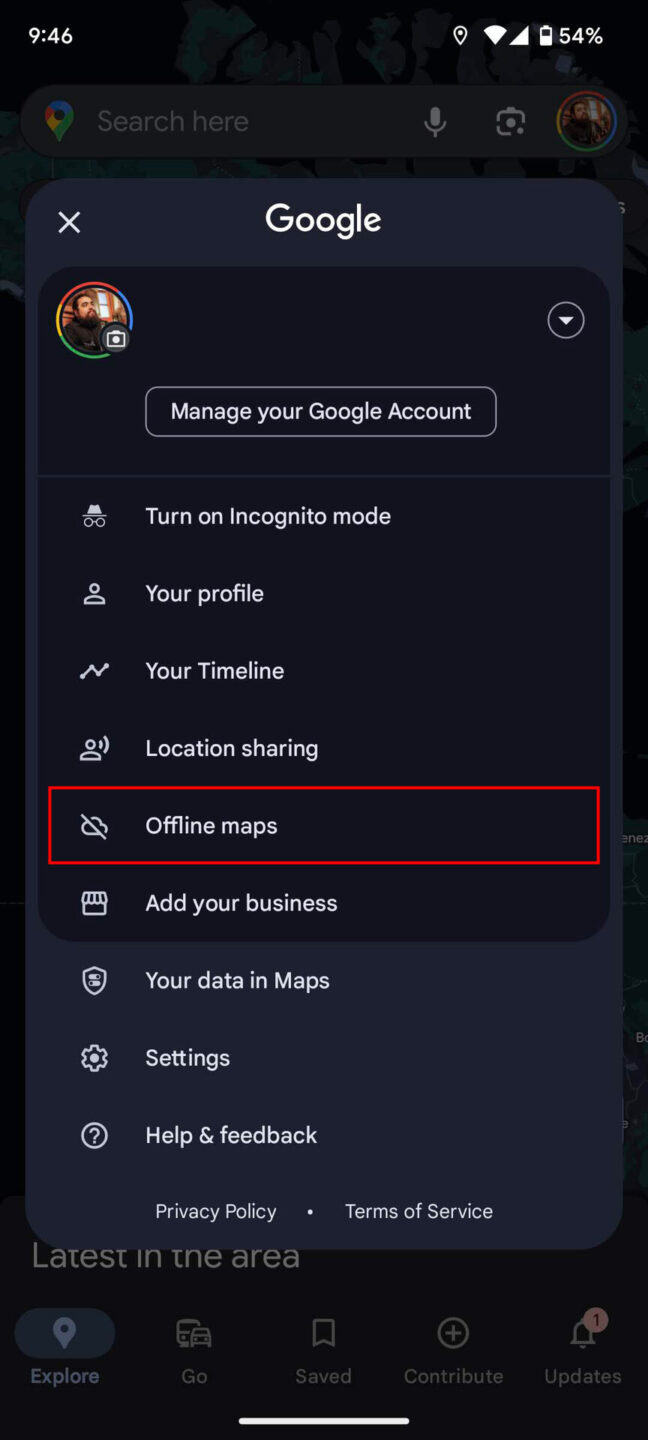
Task: Open Location sharing
Action: click(x=231, y=747)
